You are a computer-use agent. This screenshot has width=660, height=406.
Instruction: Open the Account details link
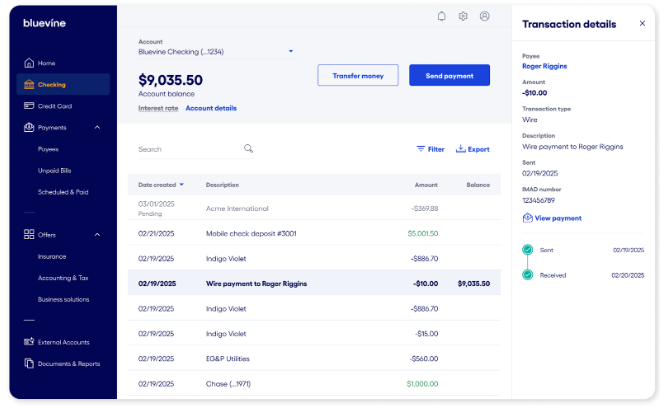point(211,108)
